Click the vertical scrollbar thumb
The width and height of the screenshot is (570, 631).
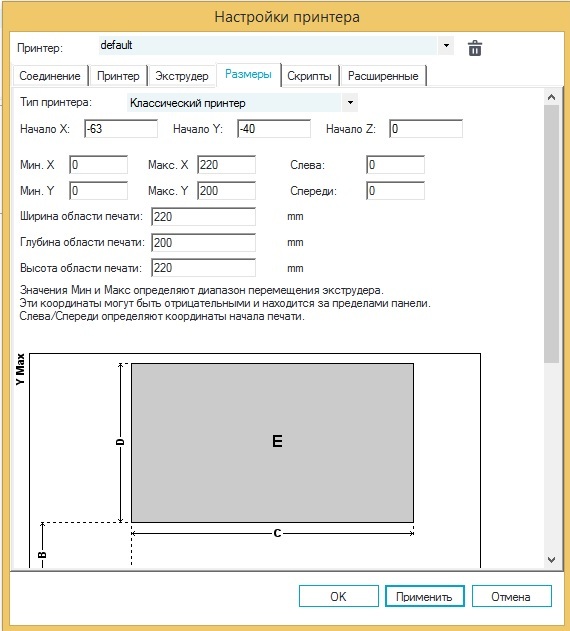coord(551,234)
